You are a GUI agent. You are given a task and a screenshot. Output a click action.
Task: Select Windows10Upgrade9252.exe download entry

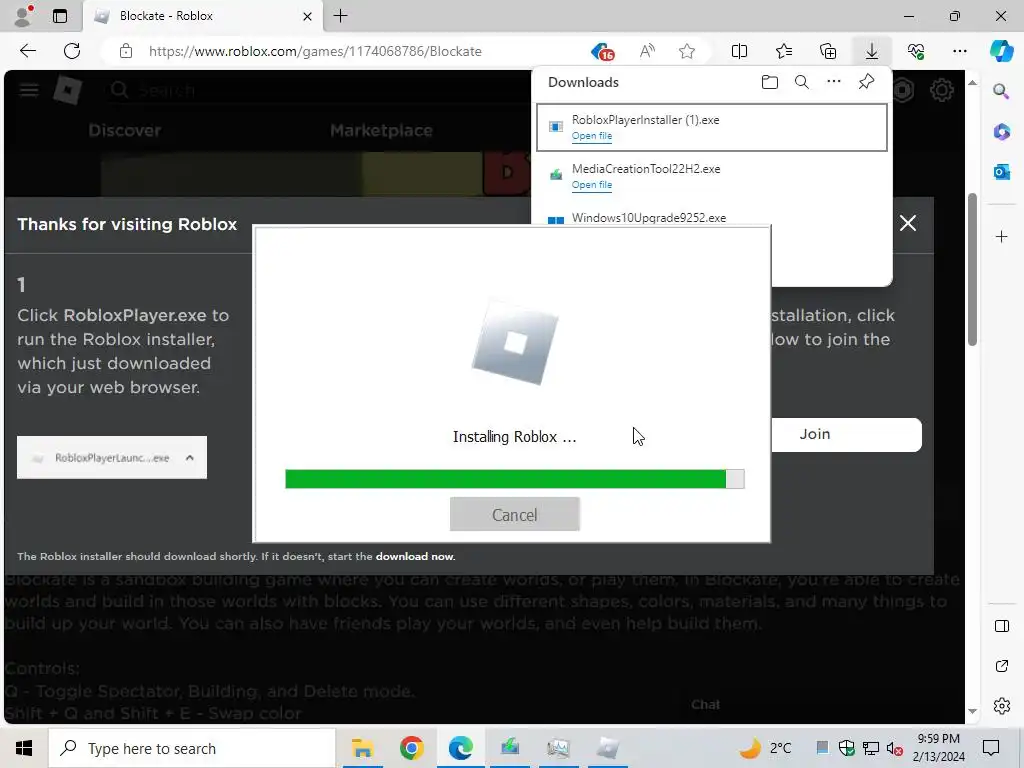(648, 217)
